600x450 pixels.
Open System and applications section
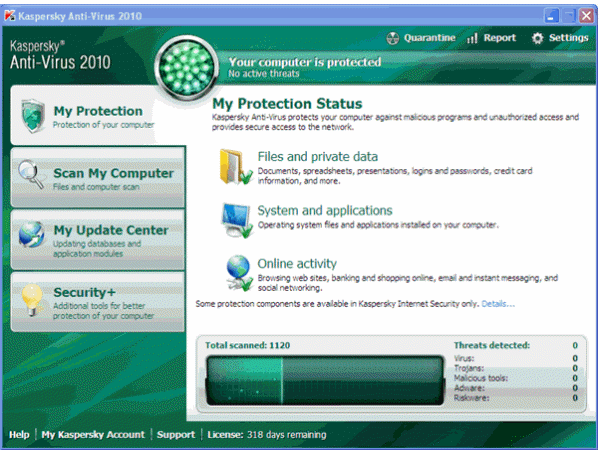(x=325, y=210)
